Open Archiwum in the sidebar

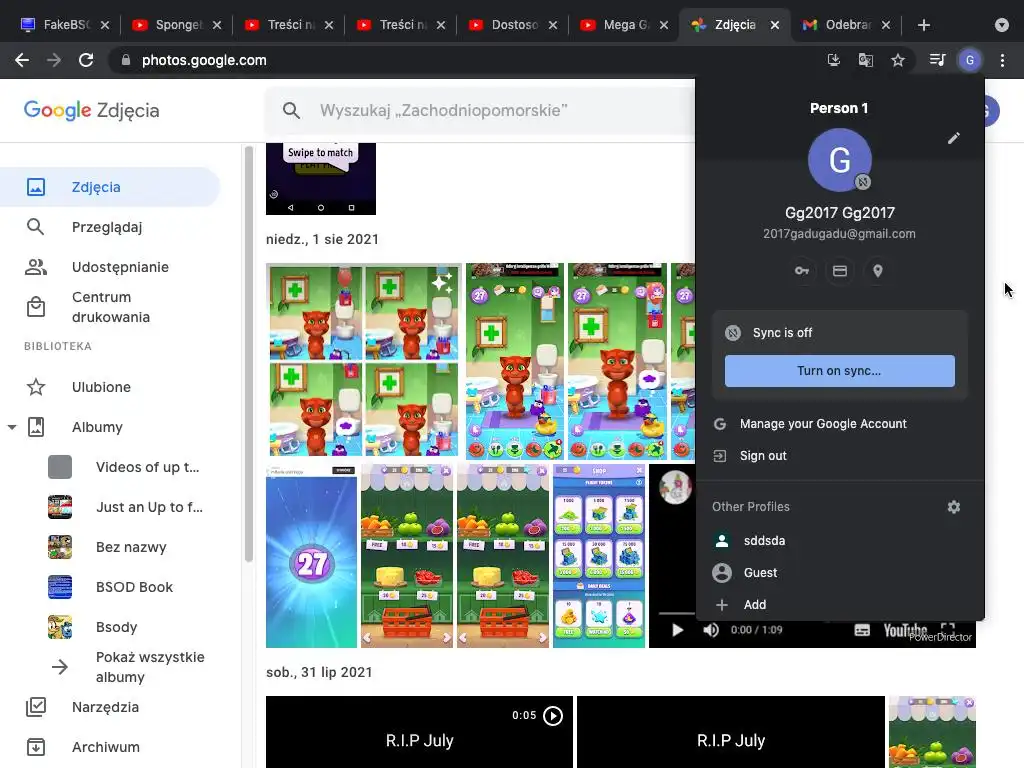[x=110, y=747]
